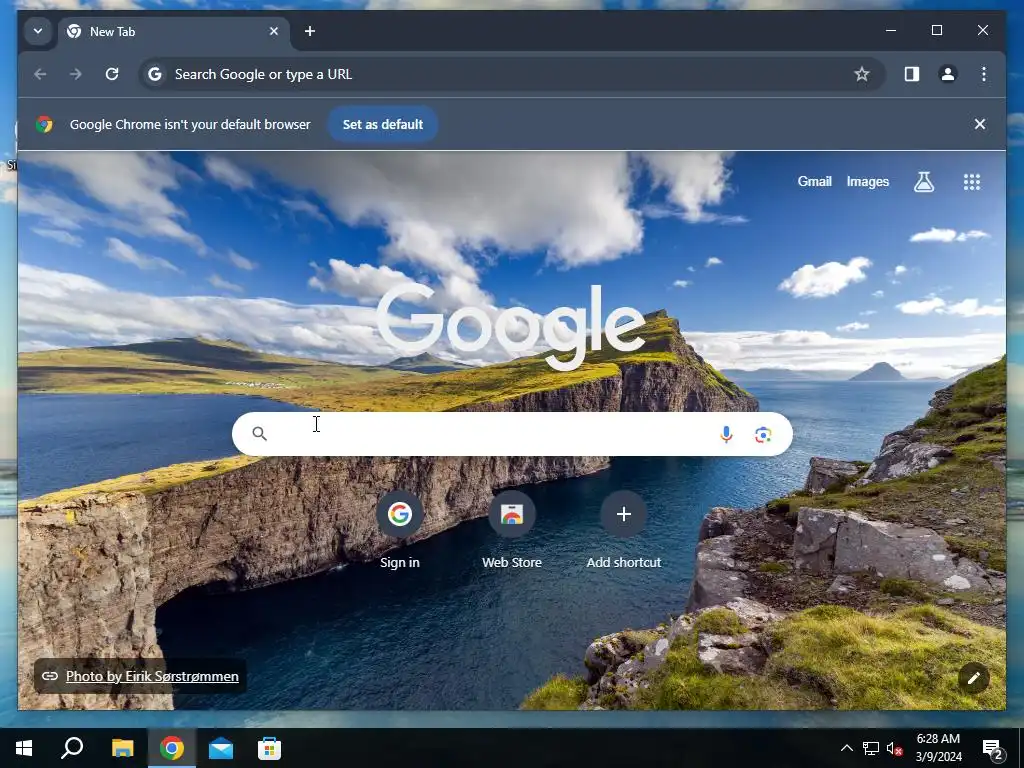The width and height of the screenshot is (1024, 768).
Task: Search by image with Google Lens
Action: pos(763,434)
